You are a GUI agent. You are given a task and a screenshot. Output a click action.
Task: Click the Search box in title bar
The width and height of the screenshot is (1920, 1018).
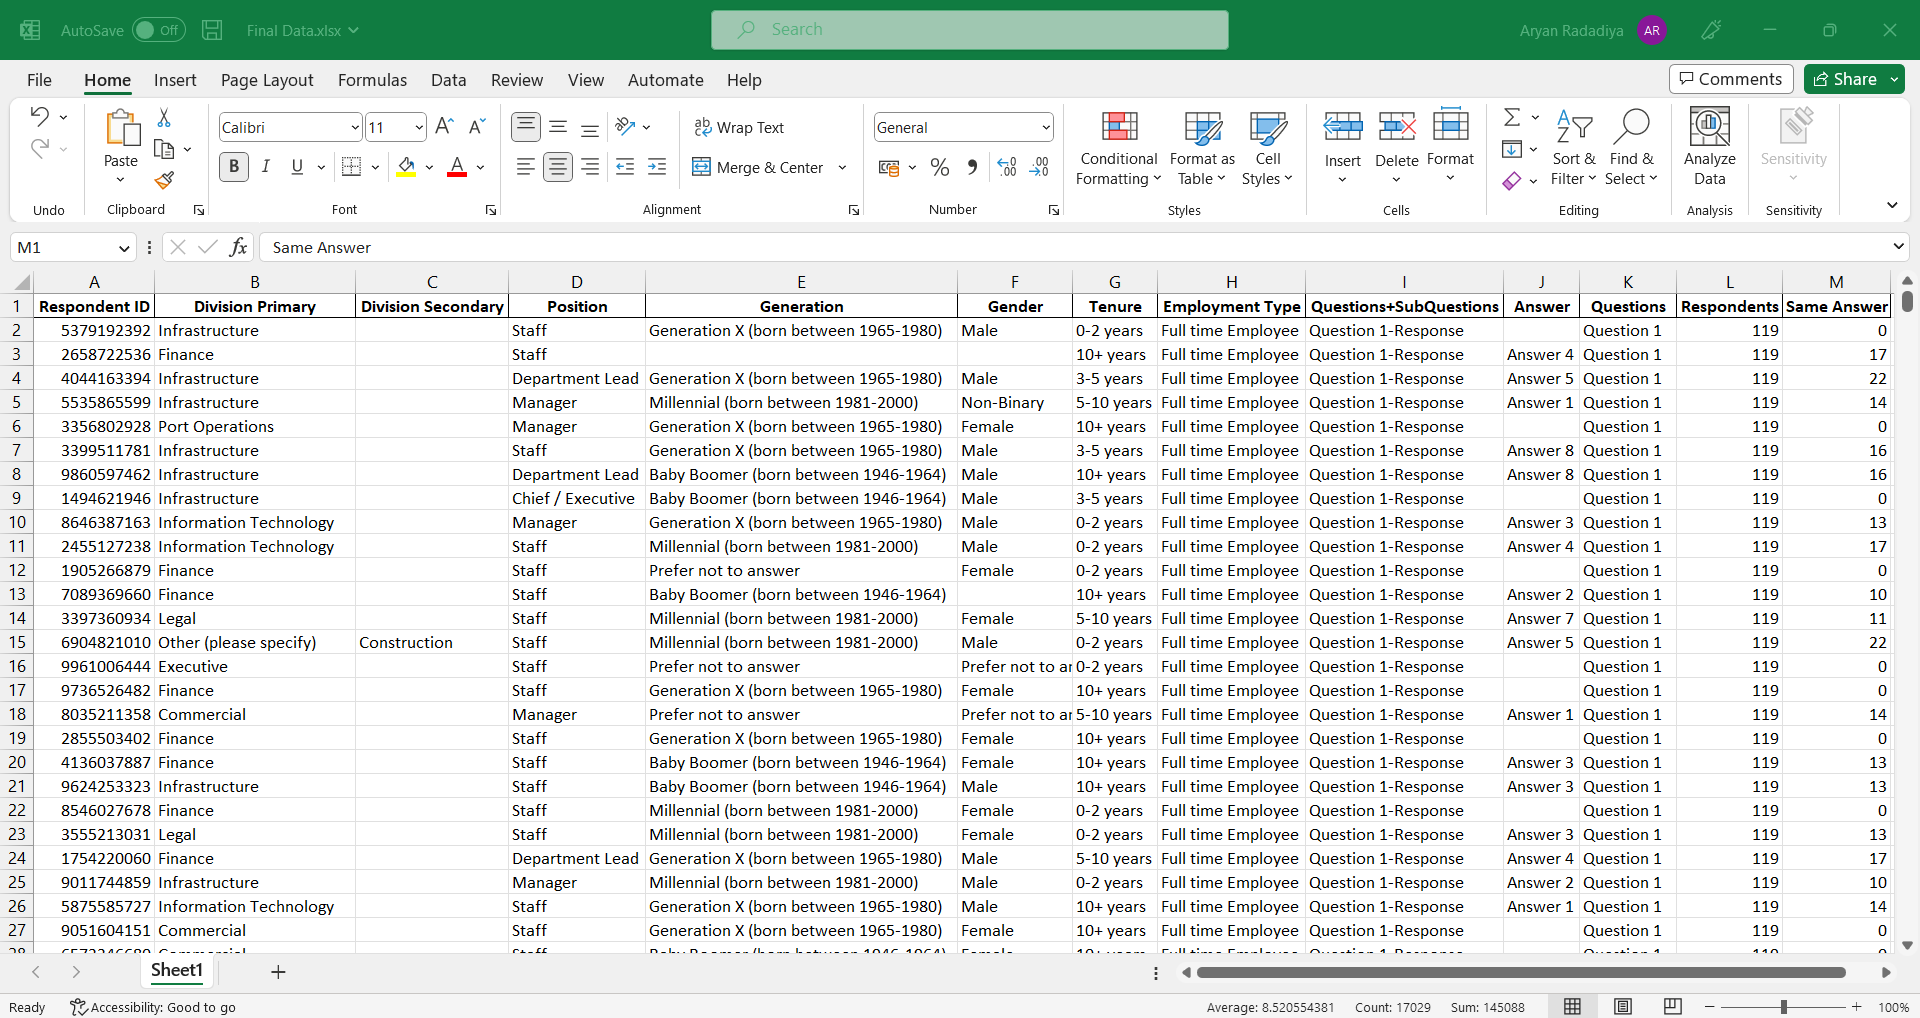970,30
